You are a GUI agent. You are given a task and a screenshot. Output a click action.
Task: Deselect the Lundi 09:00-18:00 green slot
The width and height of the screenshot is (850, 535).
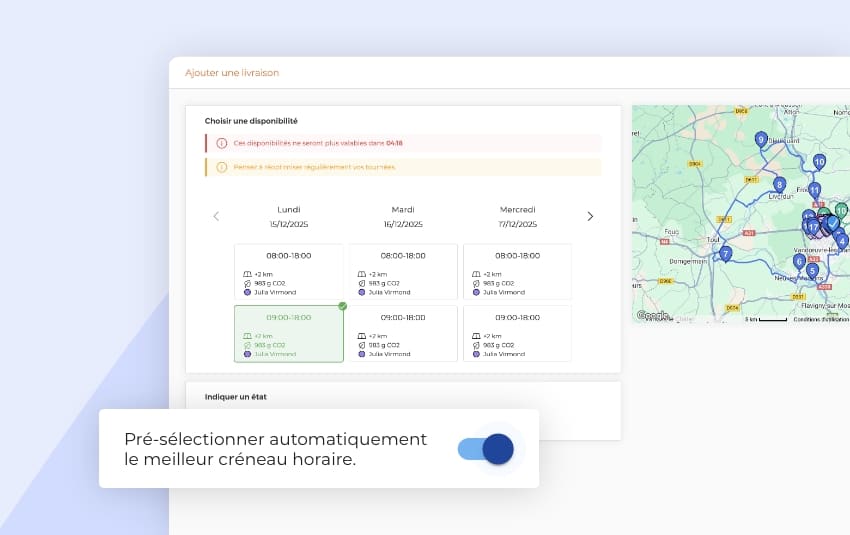(x=288, y=333)
